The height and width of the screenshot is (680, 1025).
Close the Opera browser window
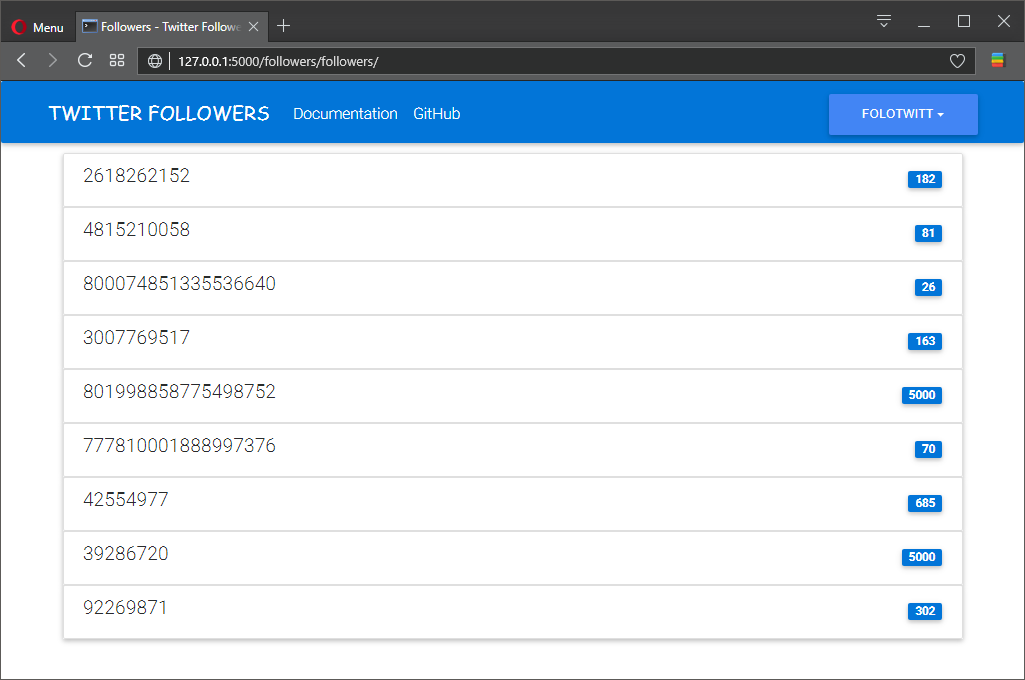coord(1004,22)
